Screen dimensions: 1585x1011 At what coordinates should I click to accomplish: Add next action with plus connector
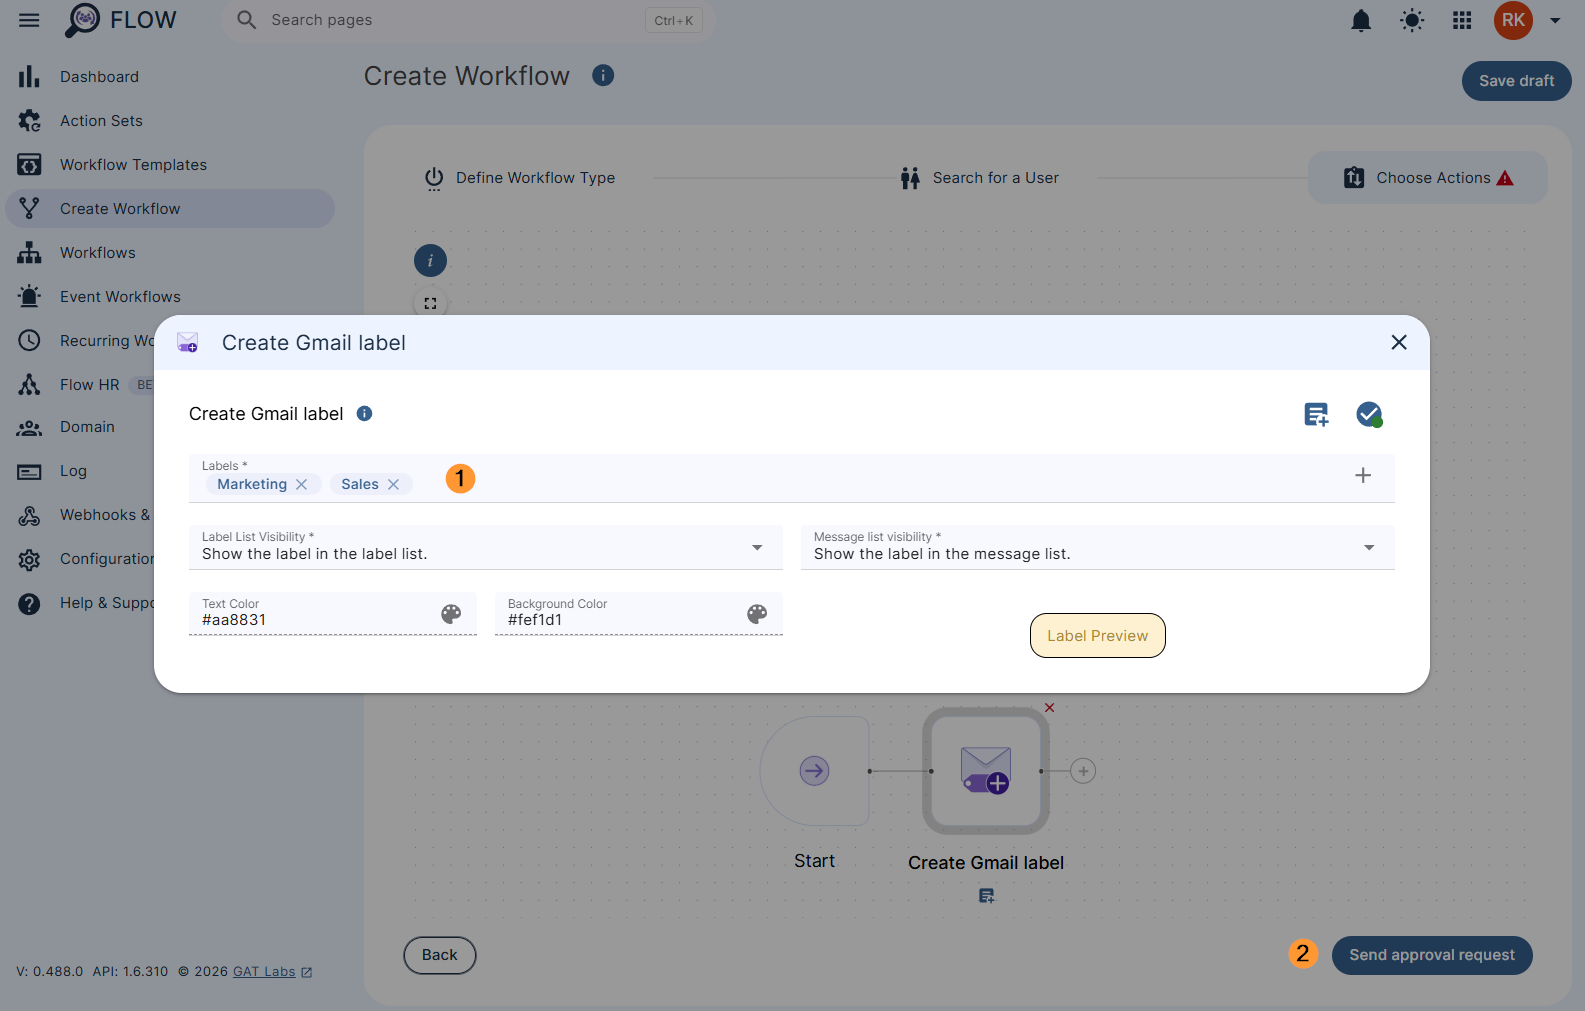[x=1083, y=771]
